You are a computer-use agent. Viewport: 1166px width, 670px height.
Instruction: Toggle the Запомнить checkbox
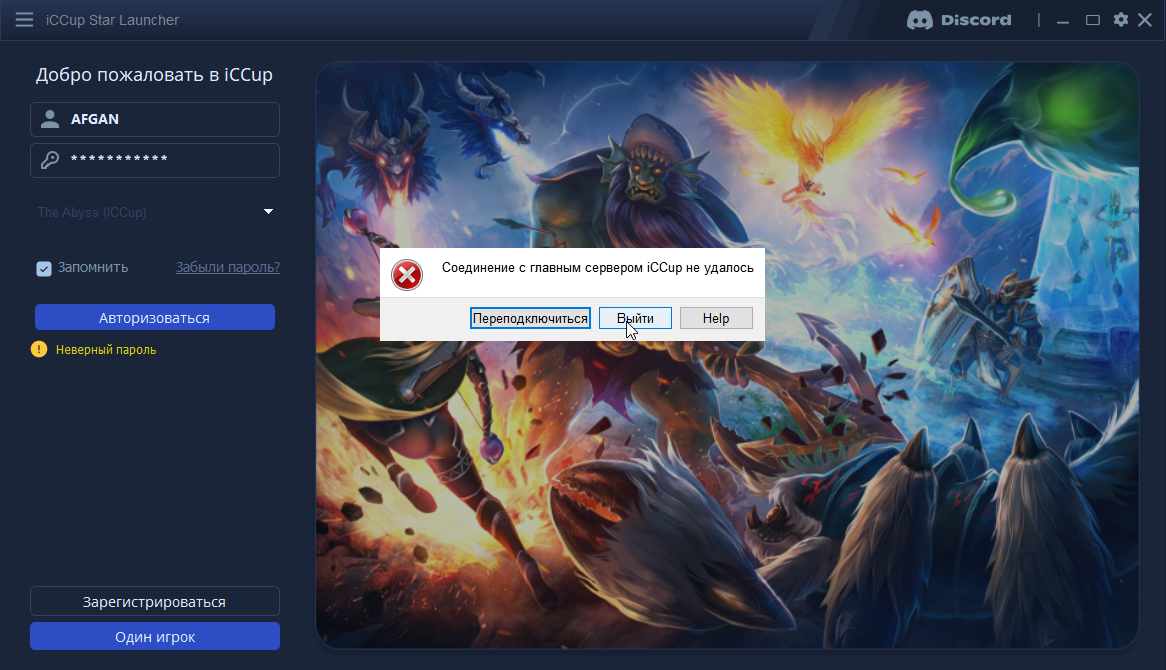click(44, 268)
